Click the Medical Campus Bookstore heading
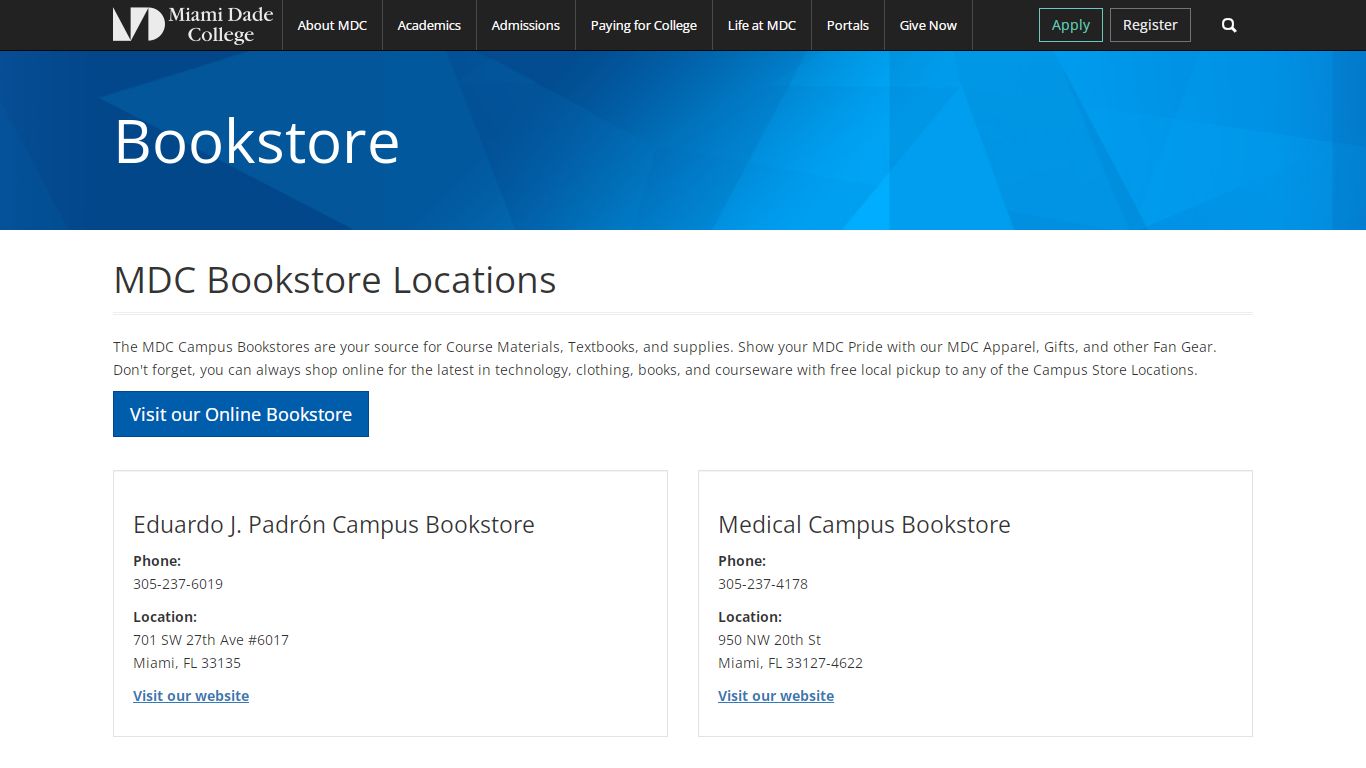This screenshot has width=1366, height=768. [864, 524]
